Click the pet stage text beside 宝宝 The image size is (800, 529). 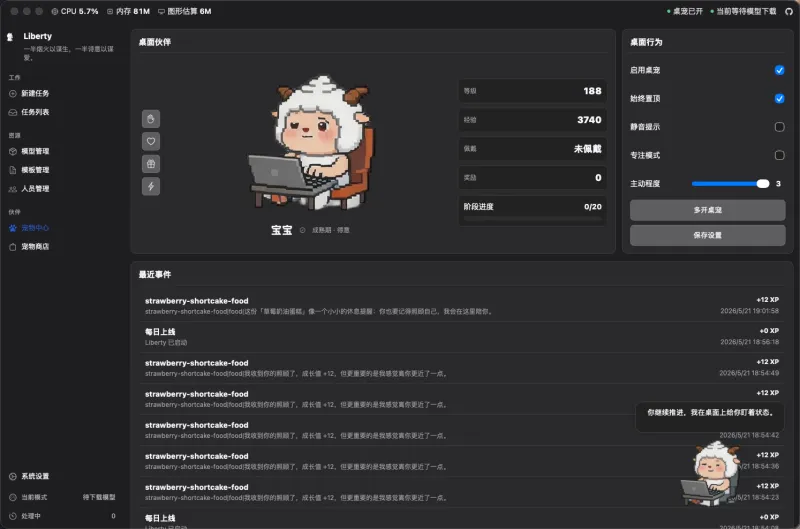coord(331,231)
